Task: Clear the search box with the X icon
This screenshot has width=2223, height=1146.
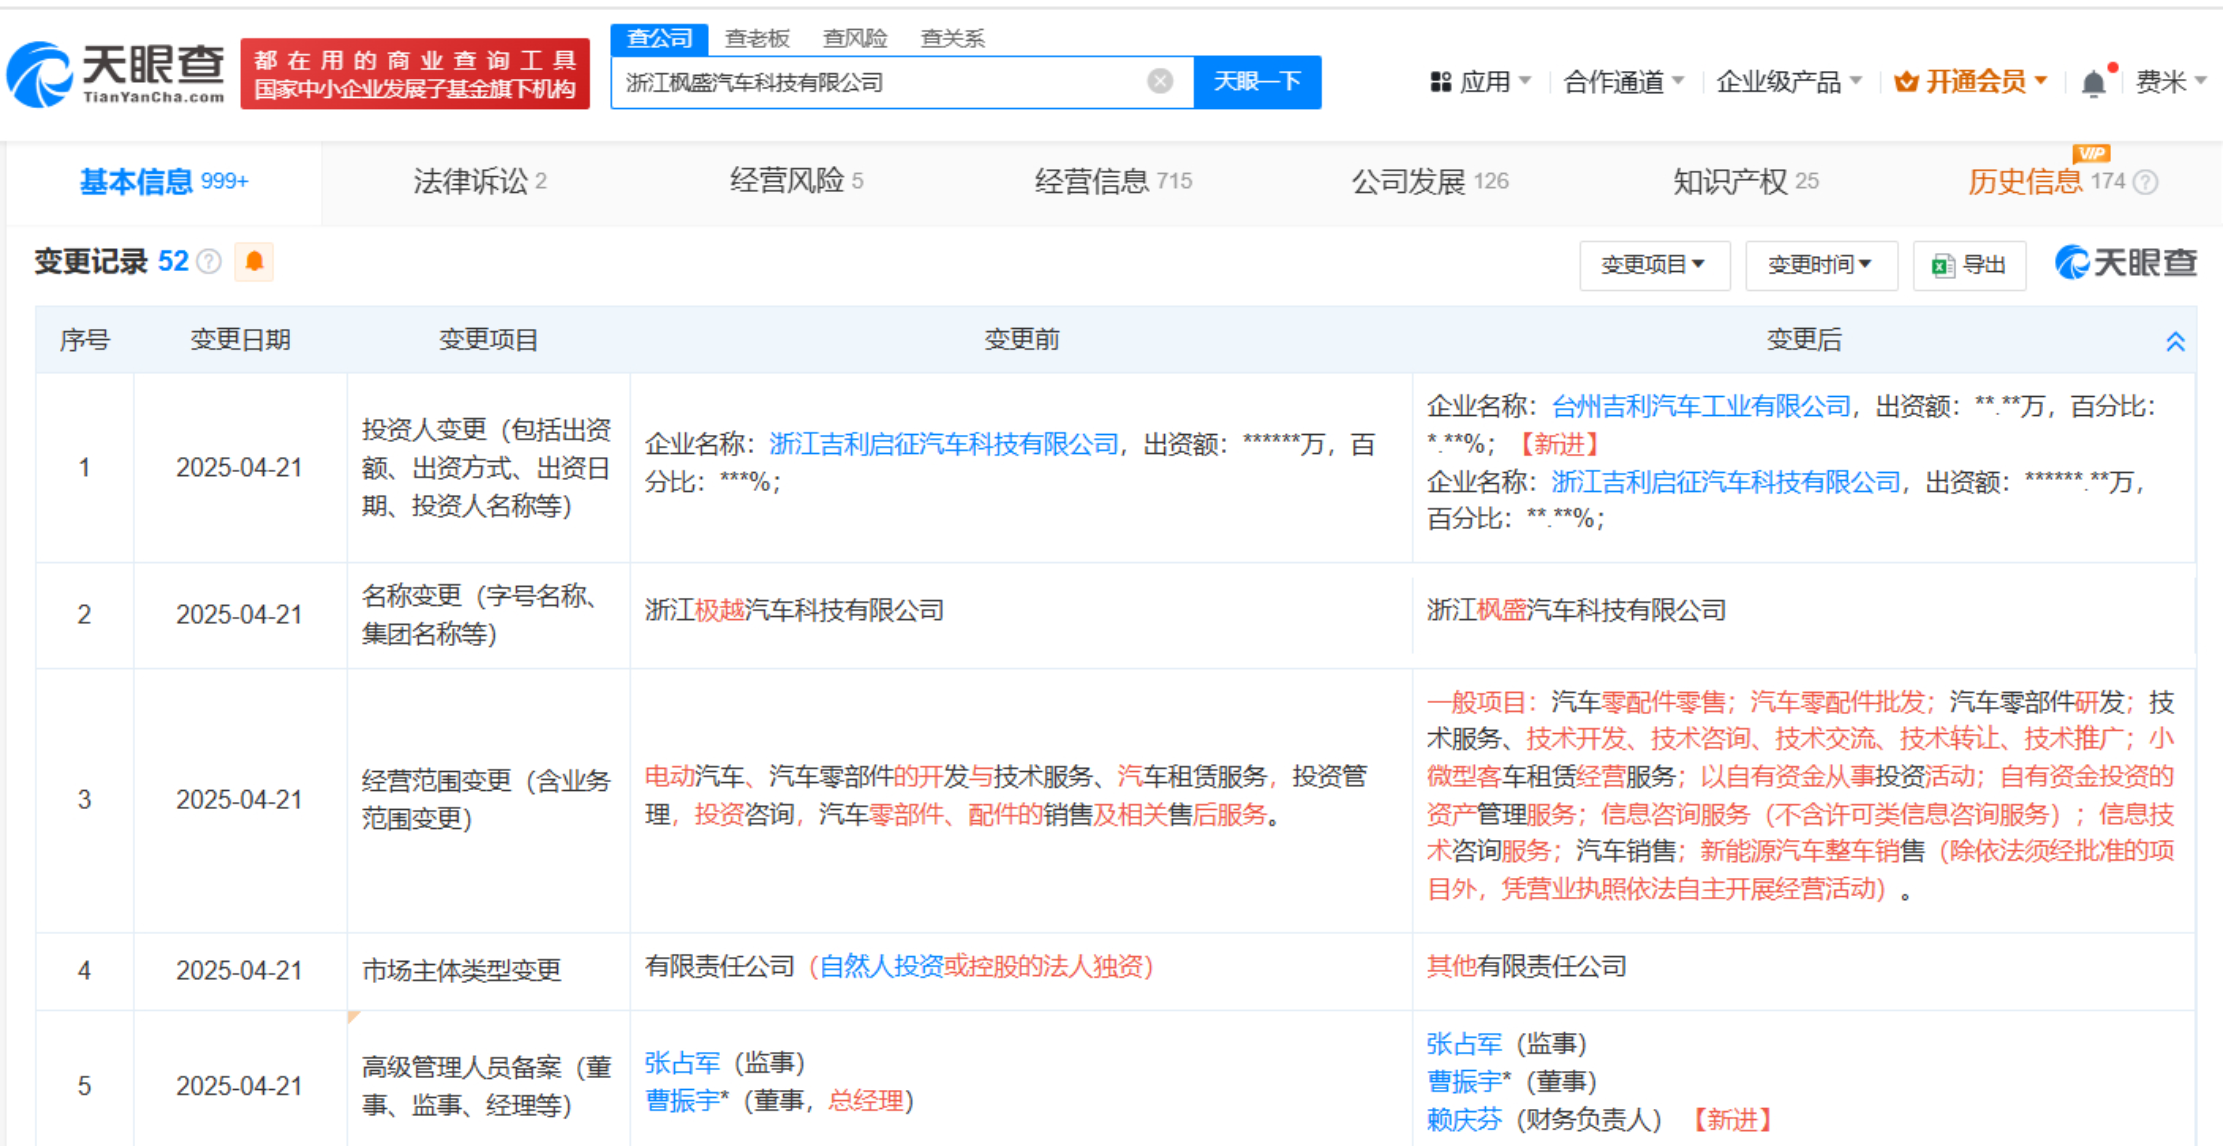Action: (1160, 82)
